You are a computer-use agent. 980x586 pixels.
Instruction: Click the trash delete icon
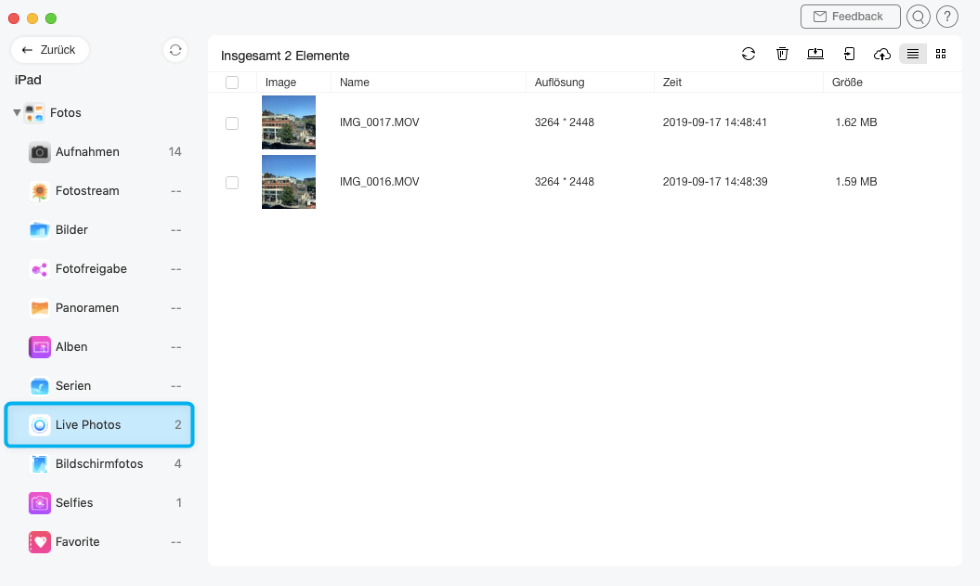[x=782, y=54]
